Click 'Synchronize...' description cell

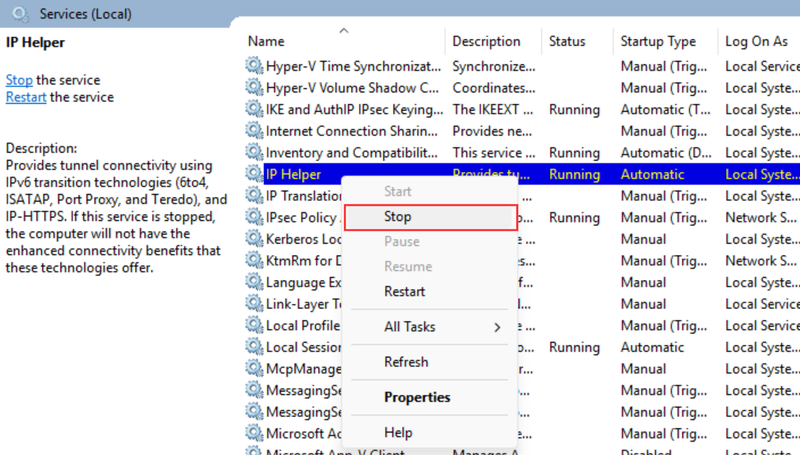pos(493,66)
